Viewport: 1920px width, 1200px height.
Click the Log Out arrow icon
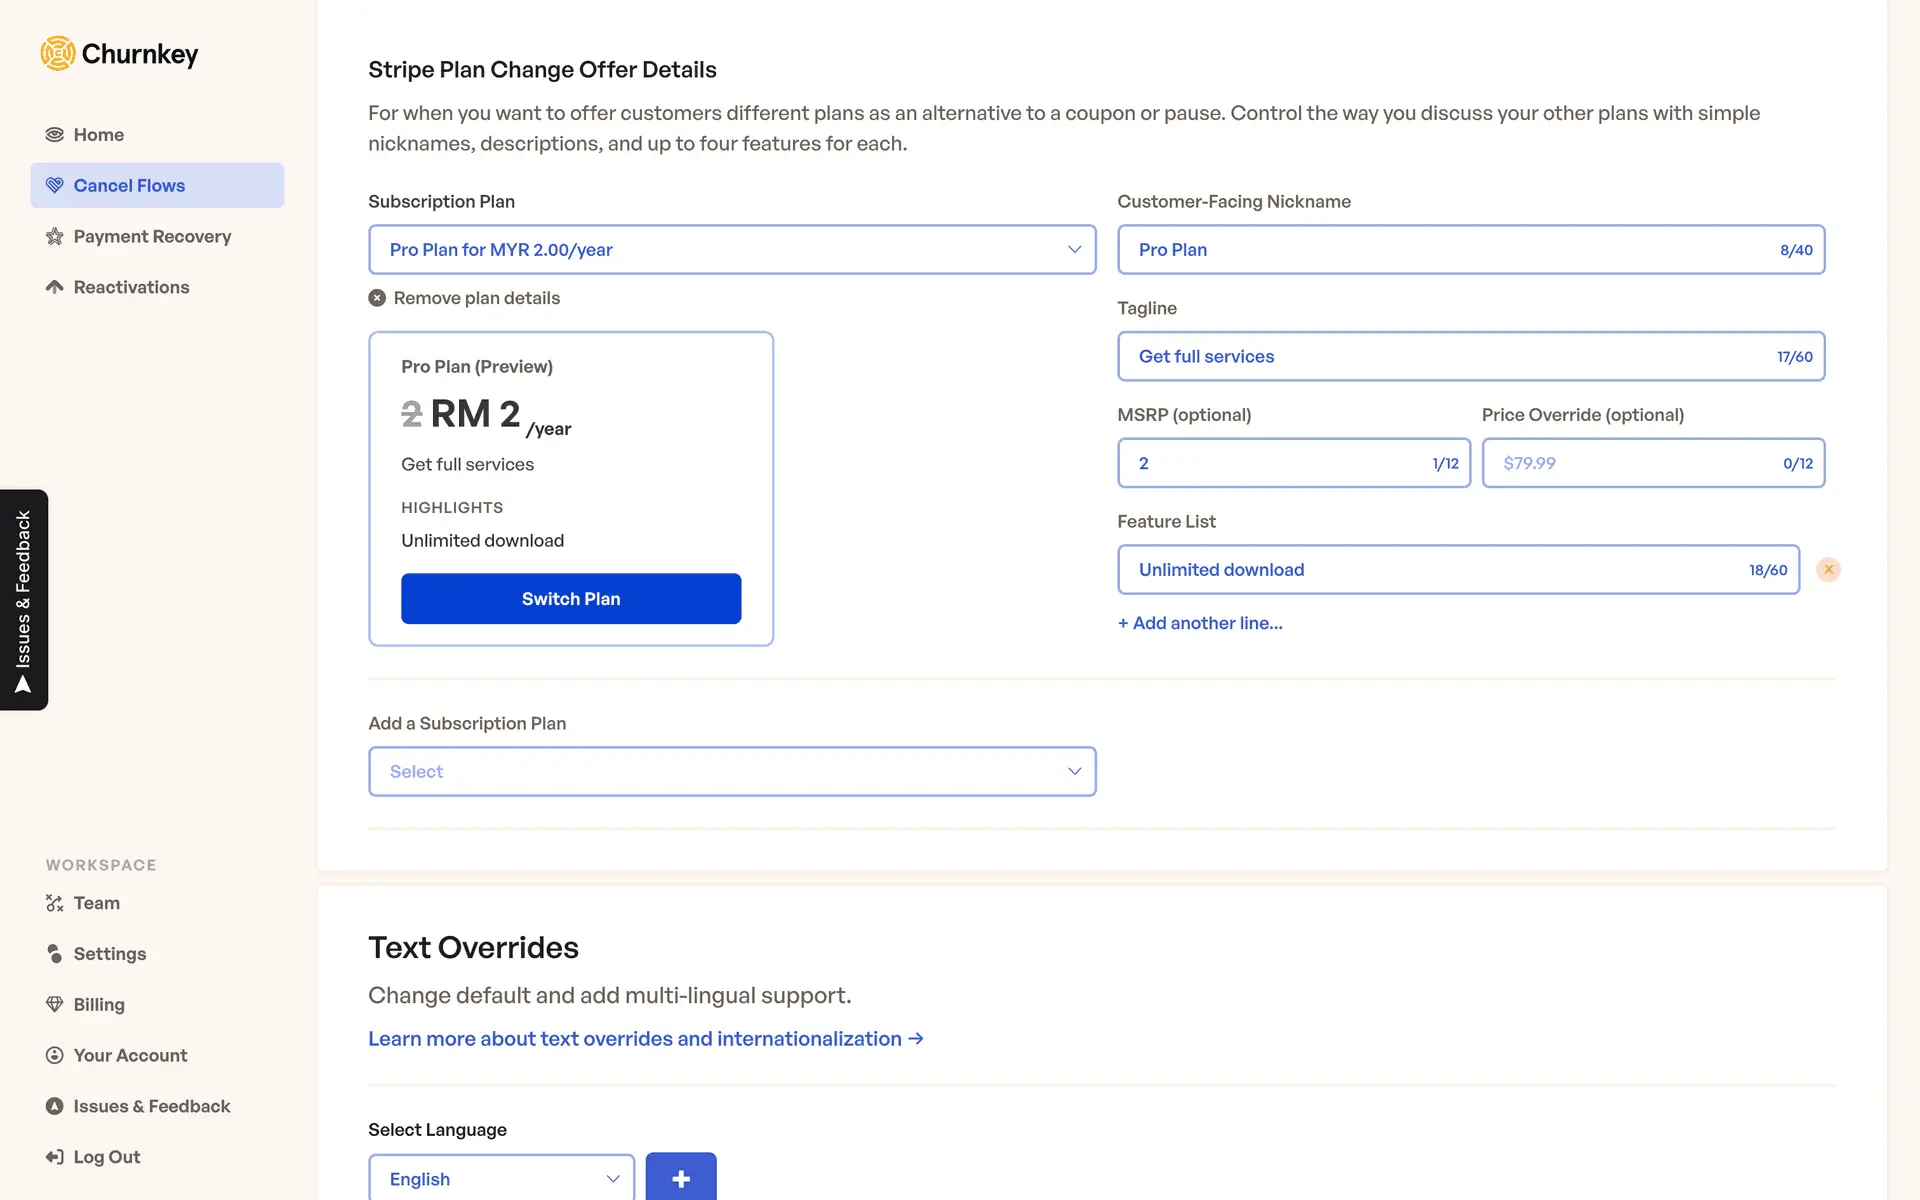pyautogui.click(x=55, y=1157)
